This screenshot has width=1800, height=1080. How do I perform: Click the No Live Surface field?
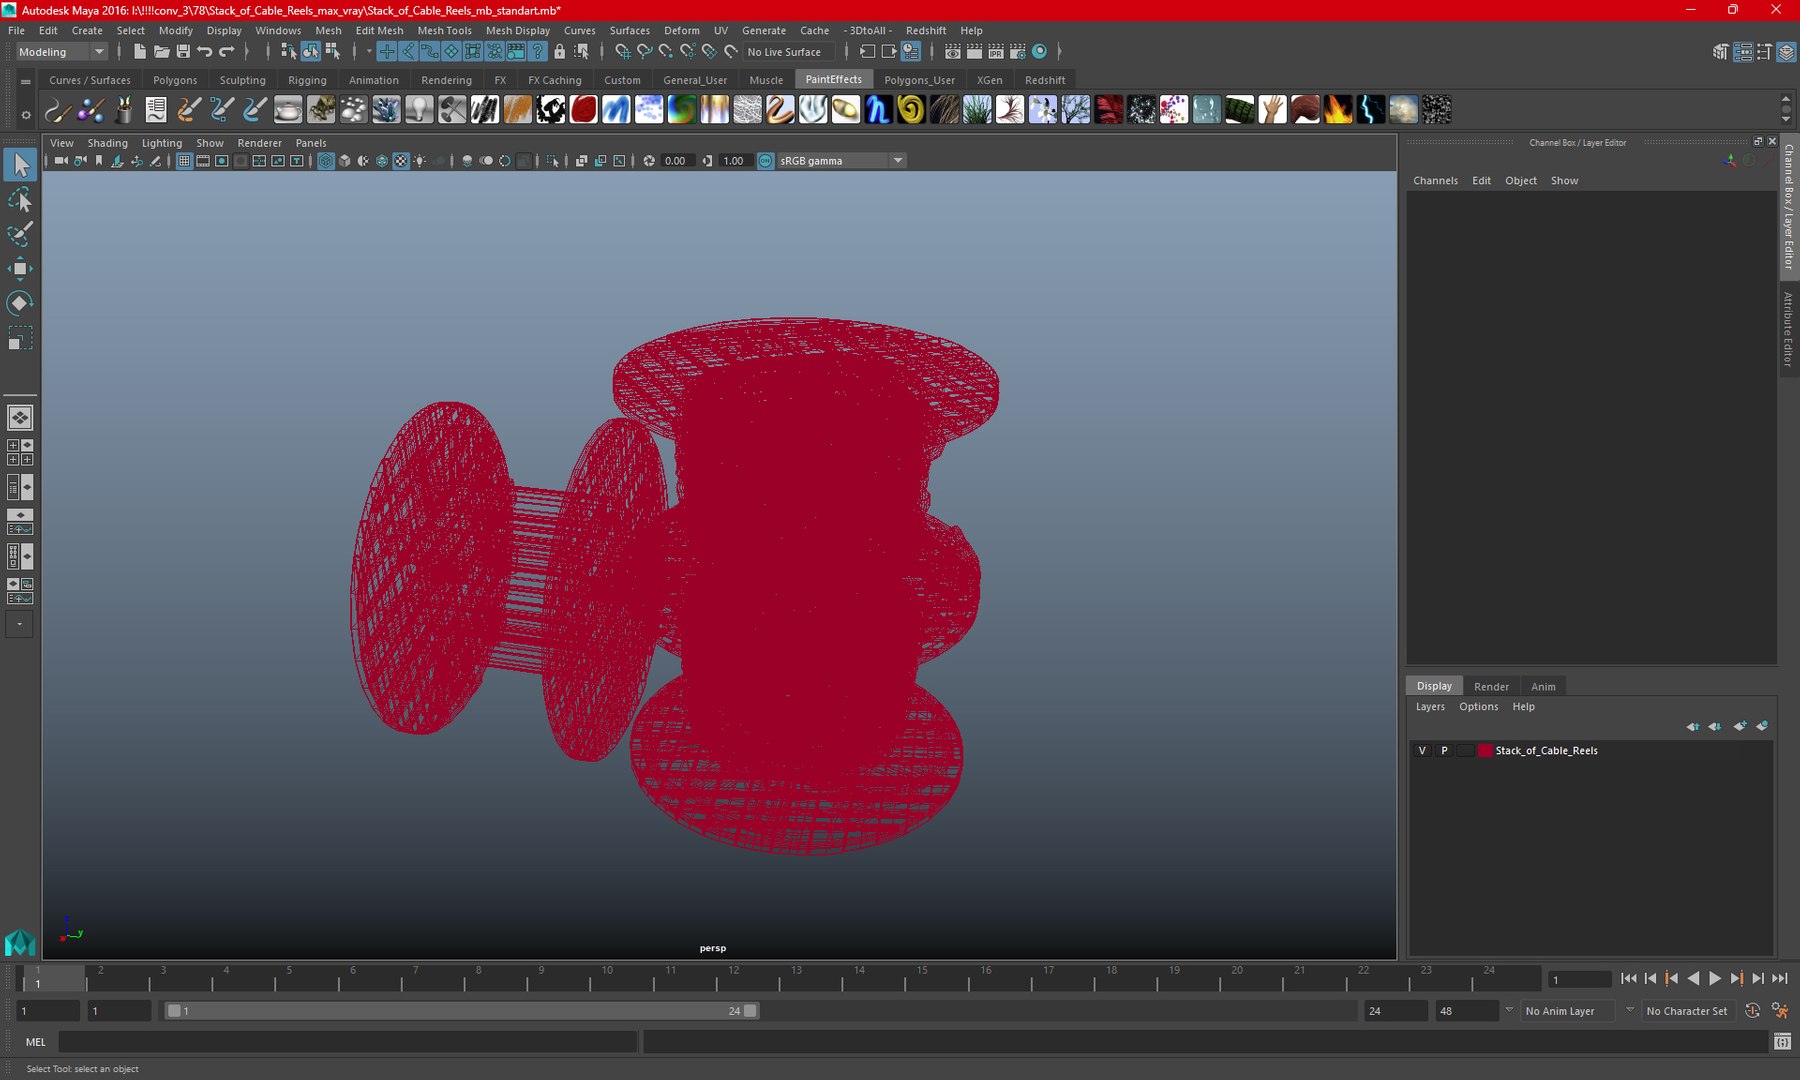(788, 52)
